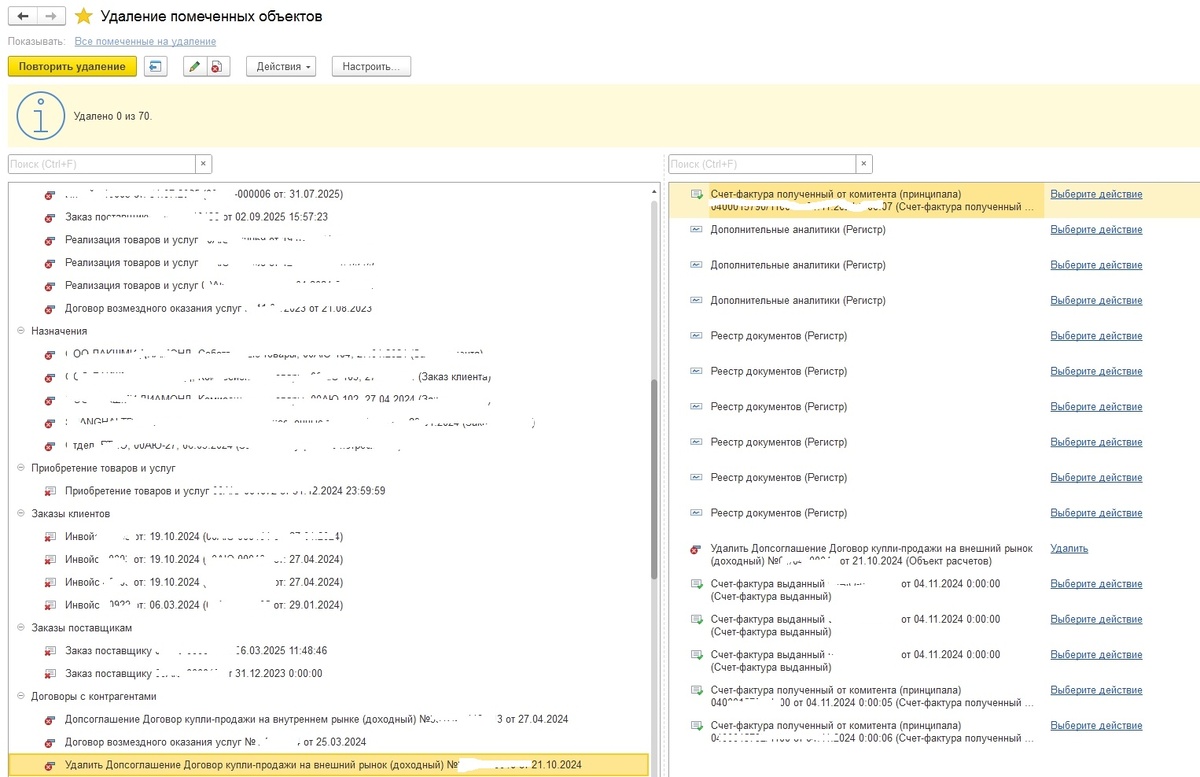1200x777 pixels.
Task: Collapse the Договоры с контрагентами group
Action: pos(22,696)
